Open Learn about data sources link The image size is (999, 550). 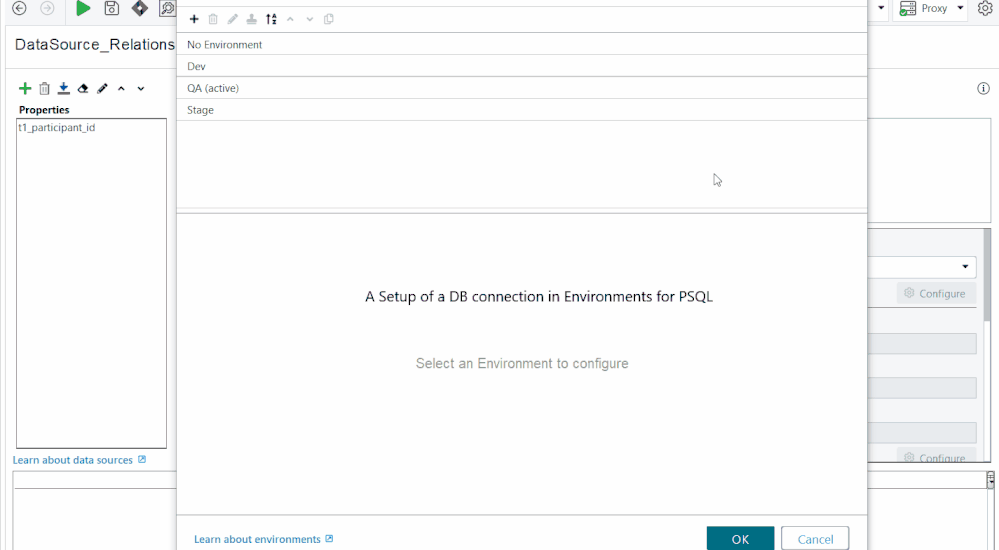[x=79, y=460]
